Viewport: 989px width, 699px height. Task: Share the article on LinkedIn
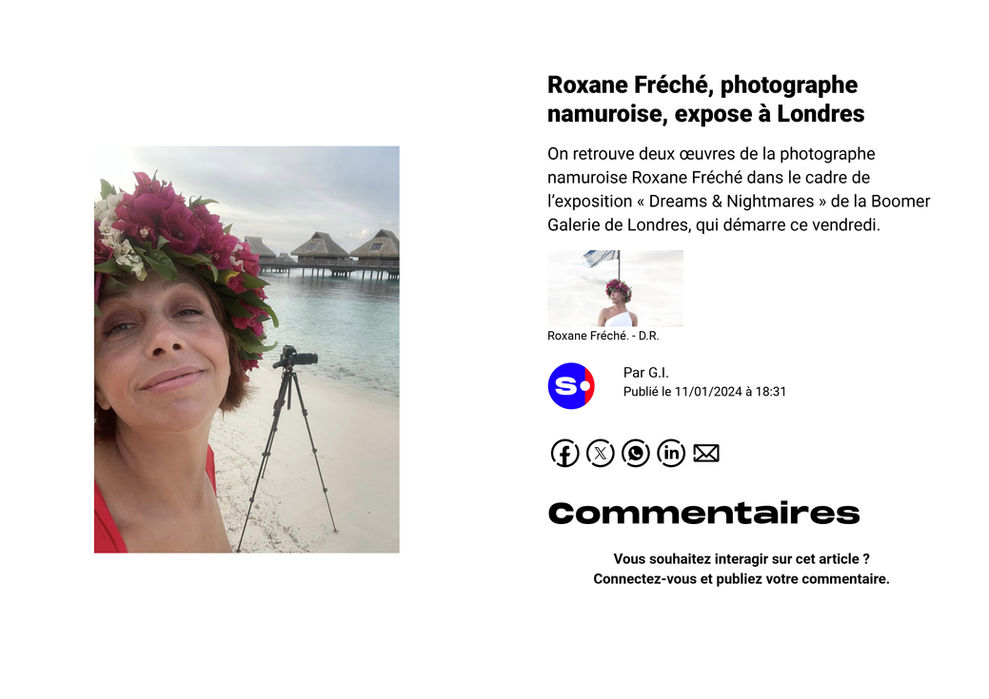point(670,453)
